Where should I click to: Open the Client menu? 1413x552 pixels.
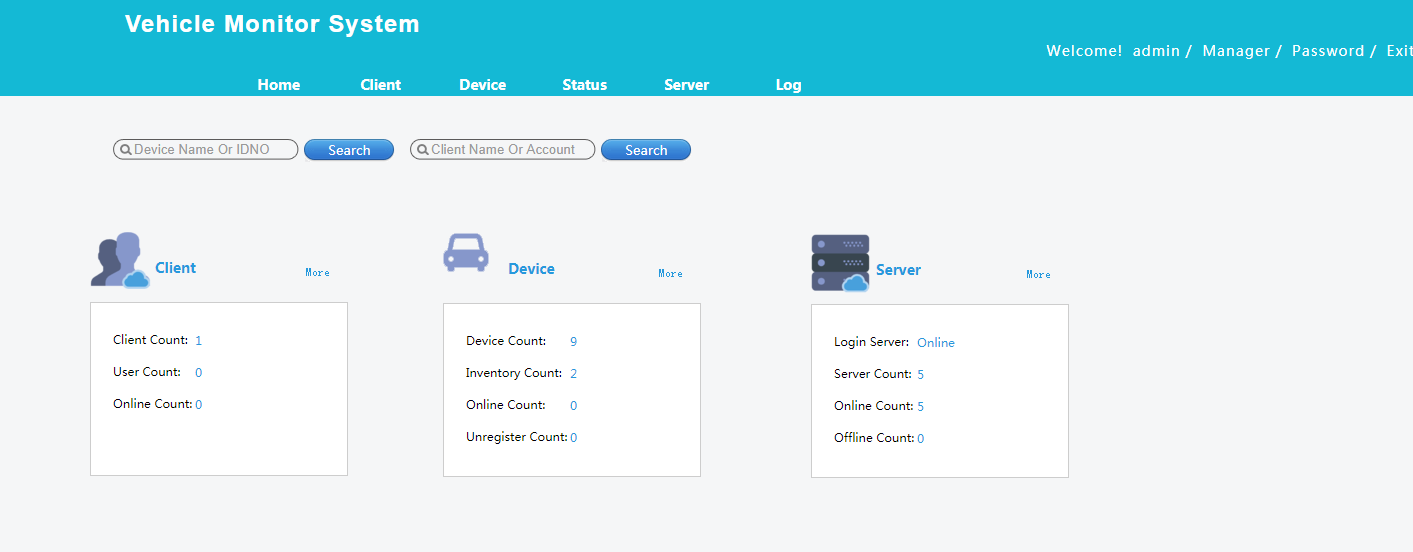(x=381, y=85)
